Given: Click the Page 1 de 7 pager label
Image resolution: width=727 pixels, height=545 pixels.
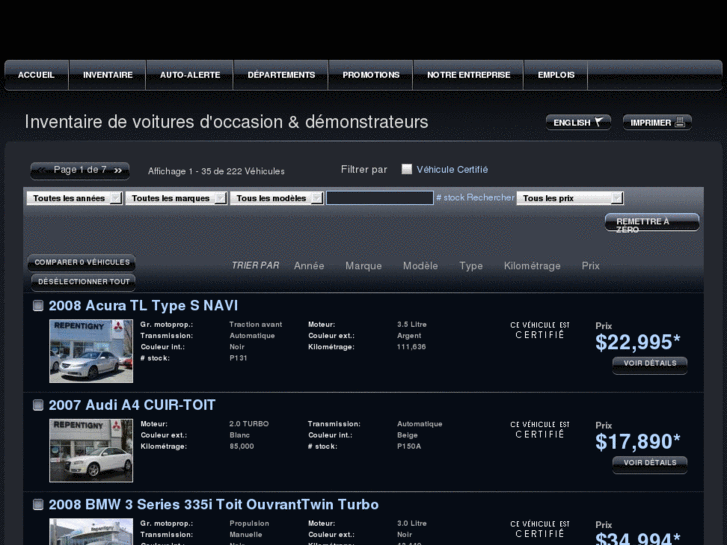Looking at the screenshot, I should point(80,170).
